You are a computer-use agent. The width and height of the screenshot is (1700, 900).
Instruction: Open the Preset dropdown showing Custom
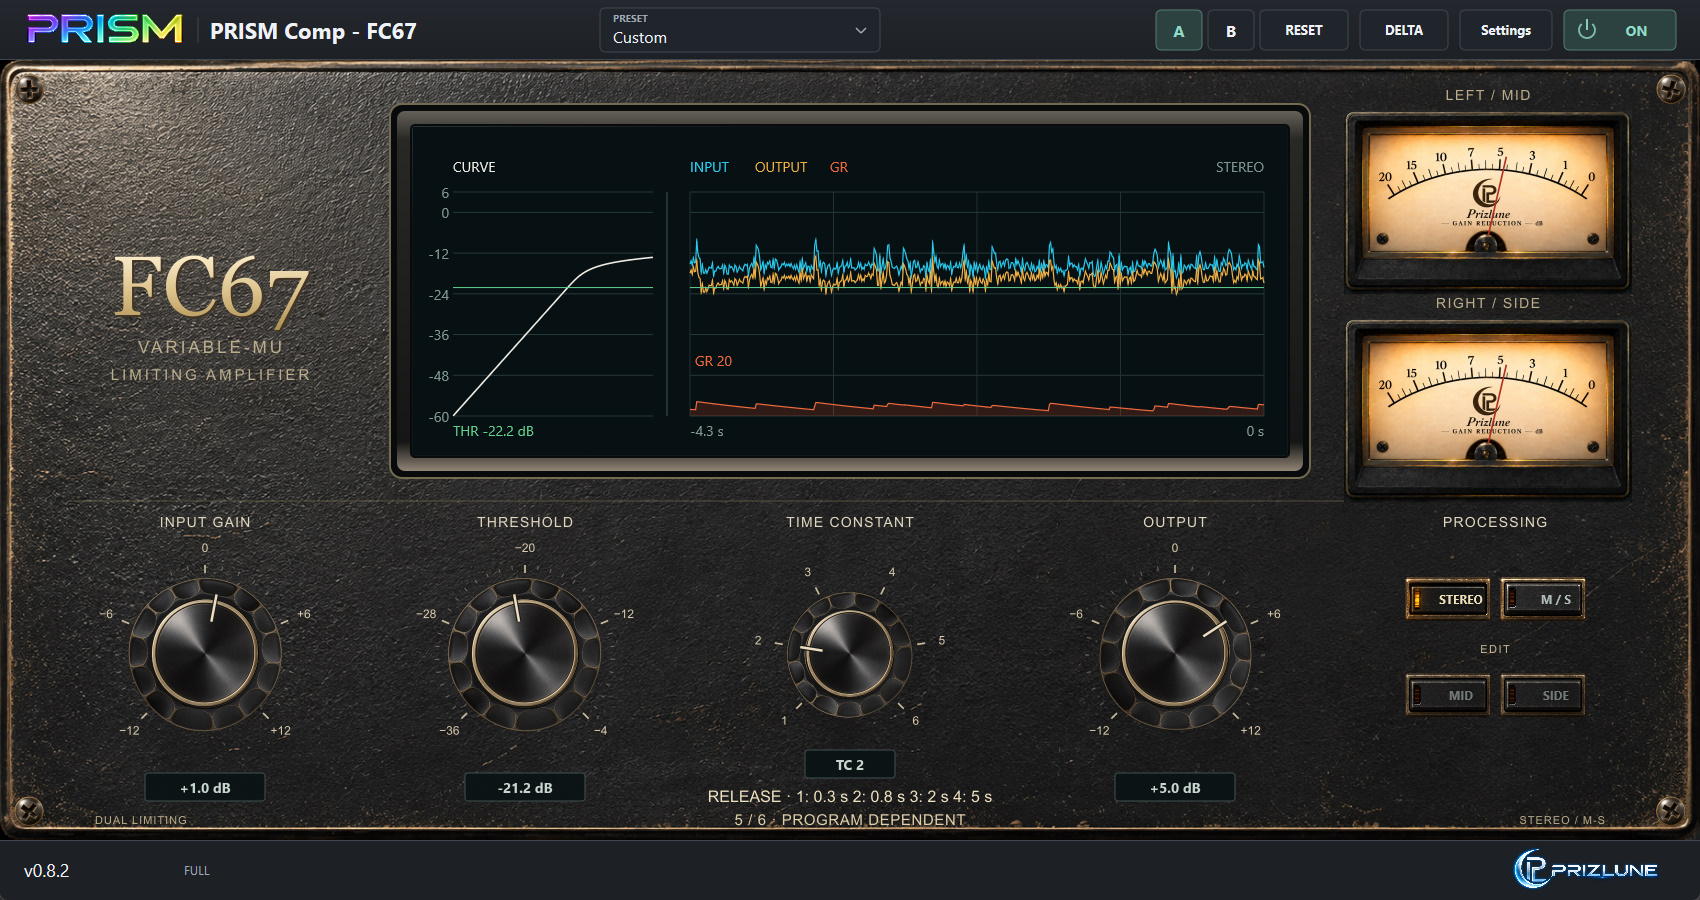[x=740, y=30]
